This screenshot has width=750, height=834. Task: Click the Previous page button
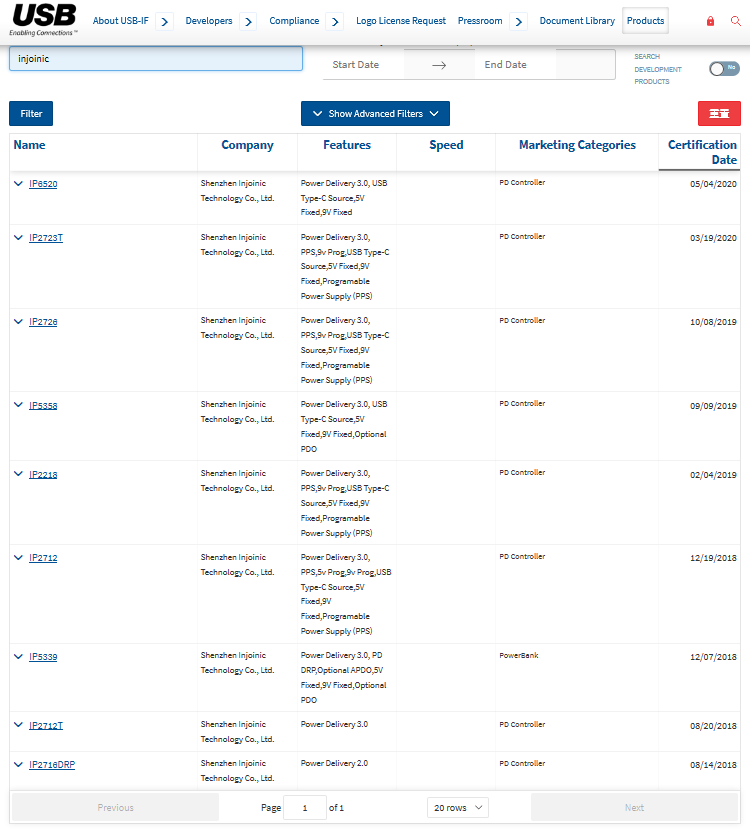click(115, 807)
